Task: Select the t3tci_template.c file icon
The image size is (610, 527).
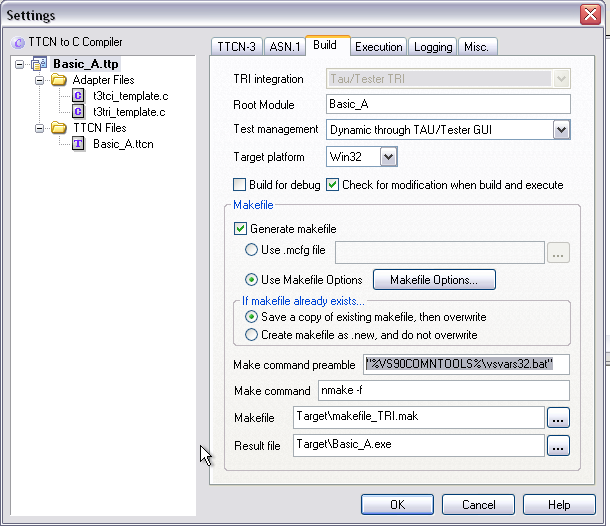Action: coord(79,96)
